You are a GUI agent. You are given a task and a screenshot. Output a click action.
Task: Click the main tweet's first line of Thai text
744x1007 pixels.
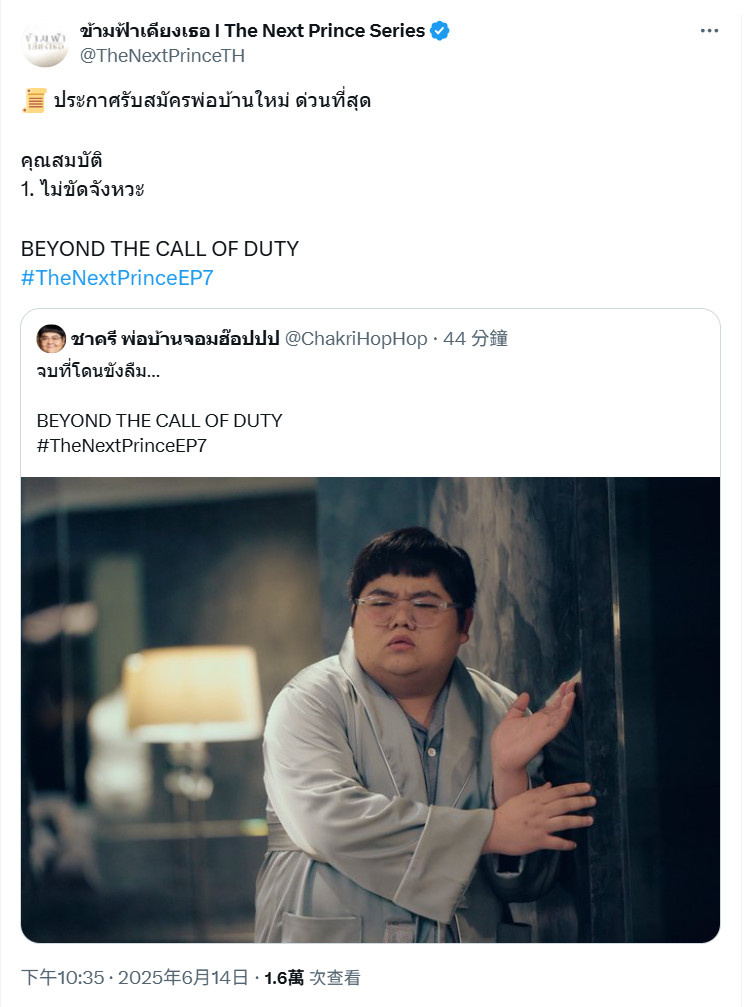point(212,101)
